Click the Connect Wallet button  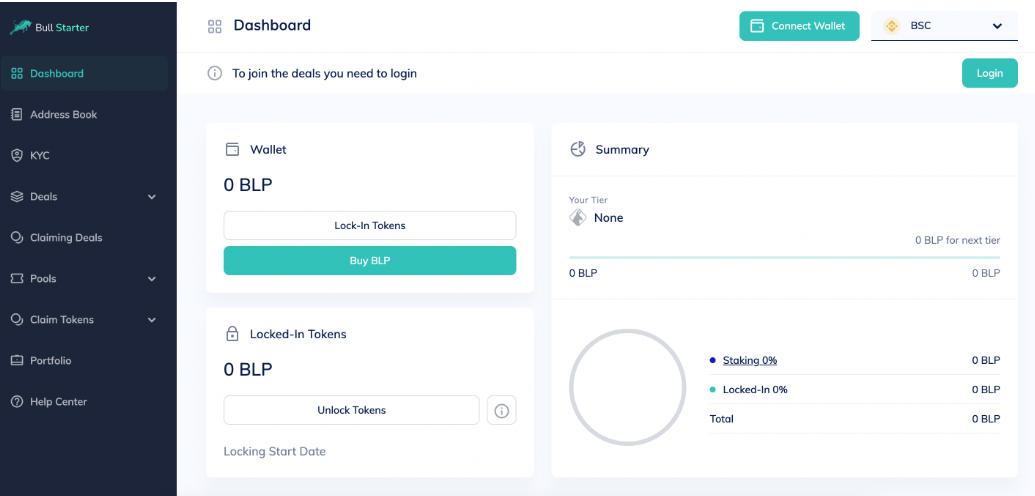[799, 26]
